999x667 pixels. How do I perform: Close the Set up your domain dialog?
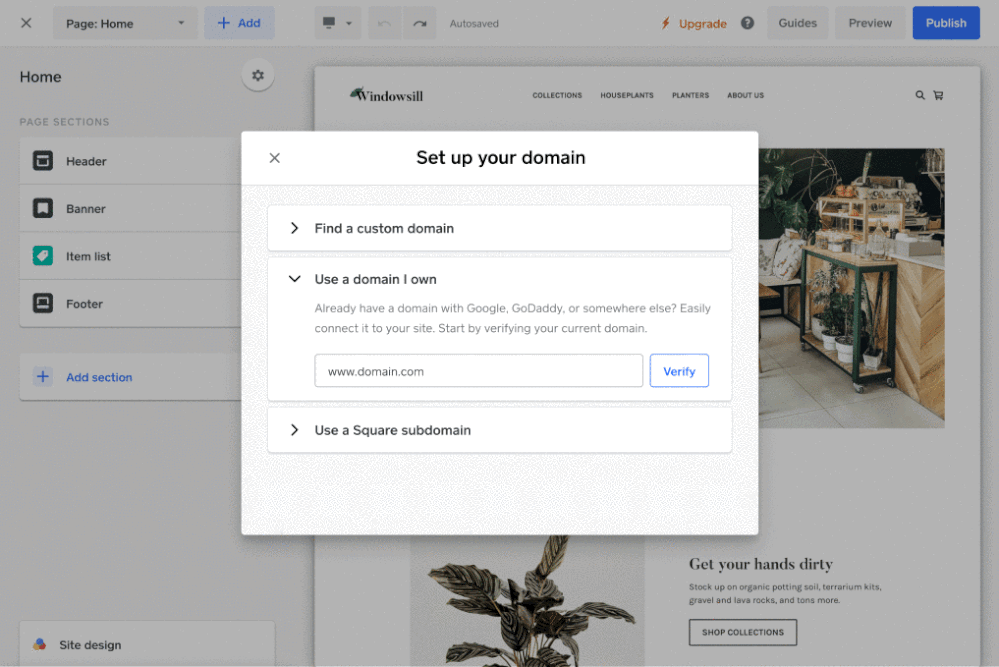(x=275, y=158)
